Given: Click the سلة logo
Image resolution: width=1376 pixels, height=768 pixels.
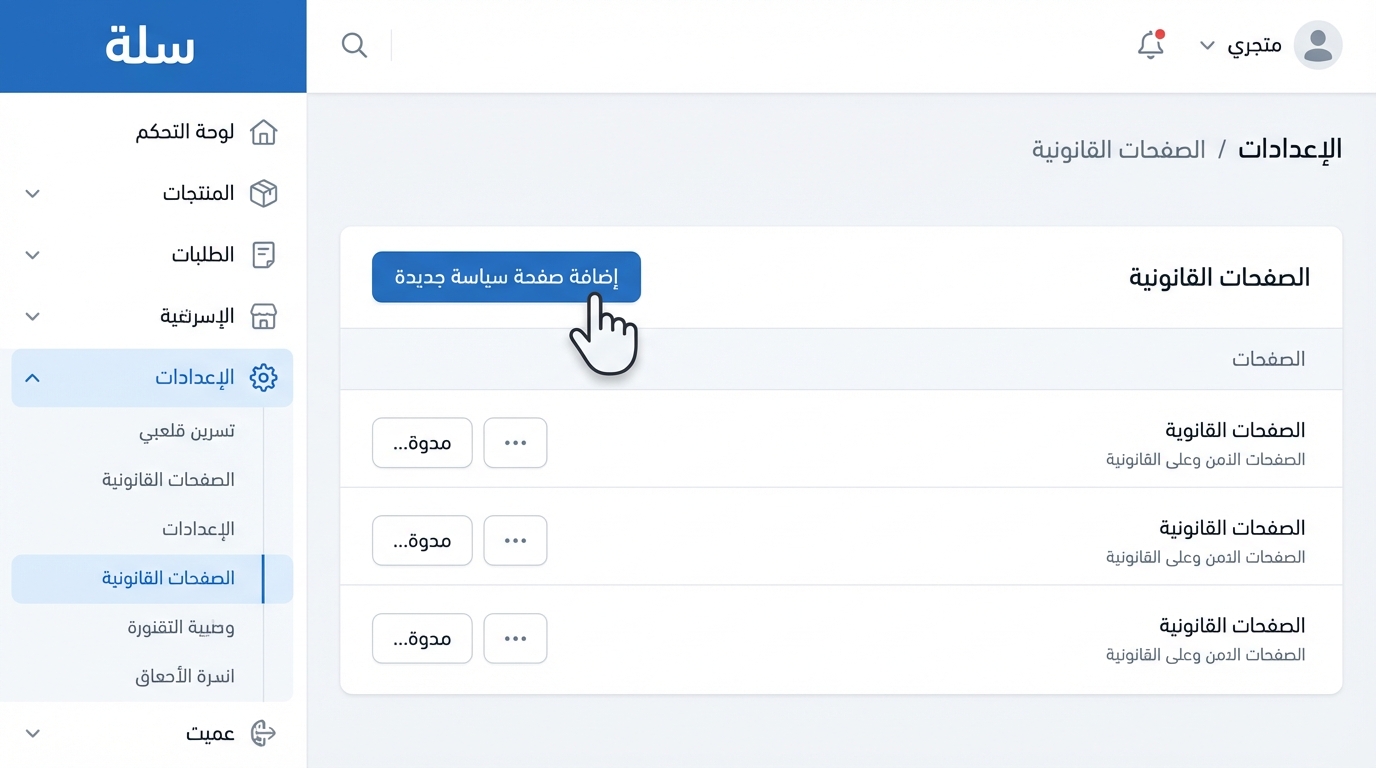Looking at the screenshot, I should pyautogui.click(x=150, y=45).
